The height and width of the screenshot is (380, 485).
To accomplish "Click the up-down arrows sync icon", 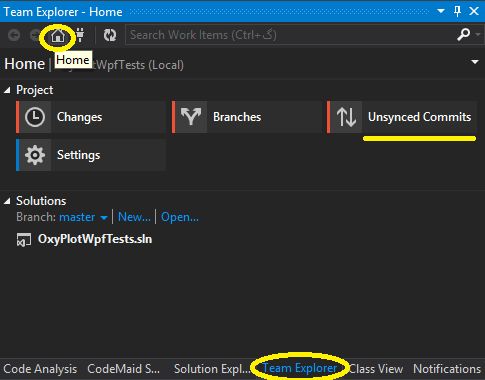I will [346, 117].
